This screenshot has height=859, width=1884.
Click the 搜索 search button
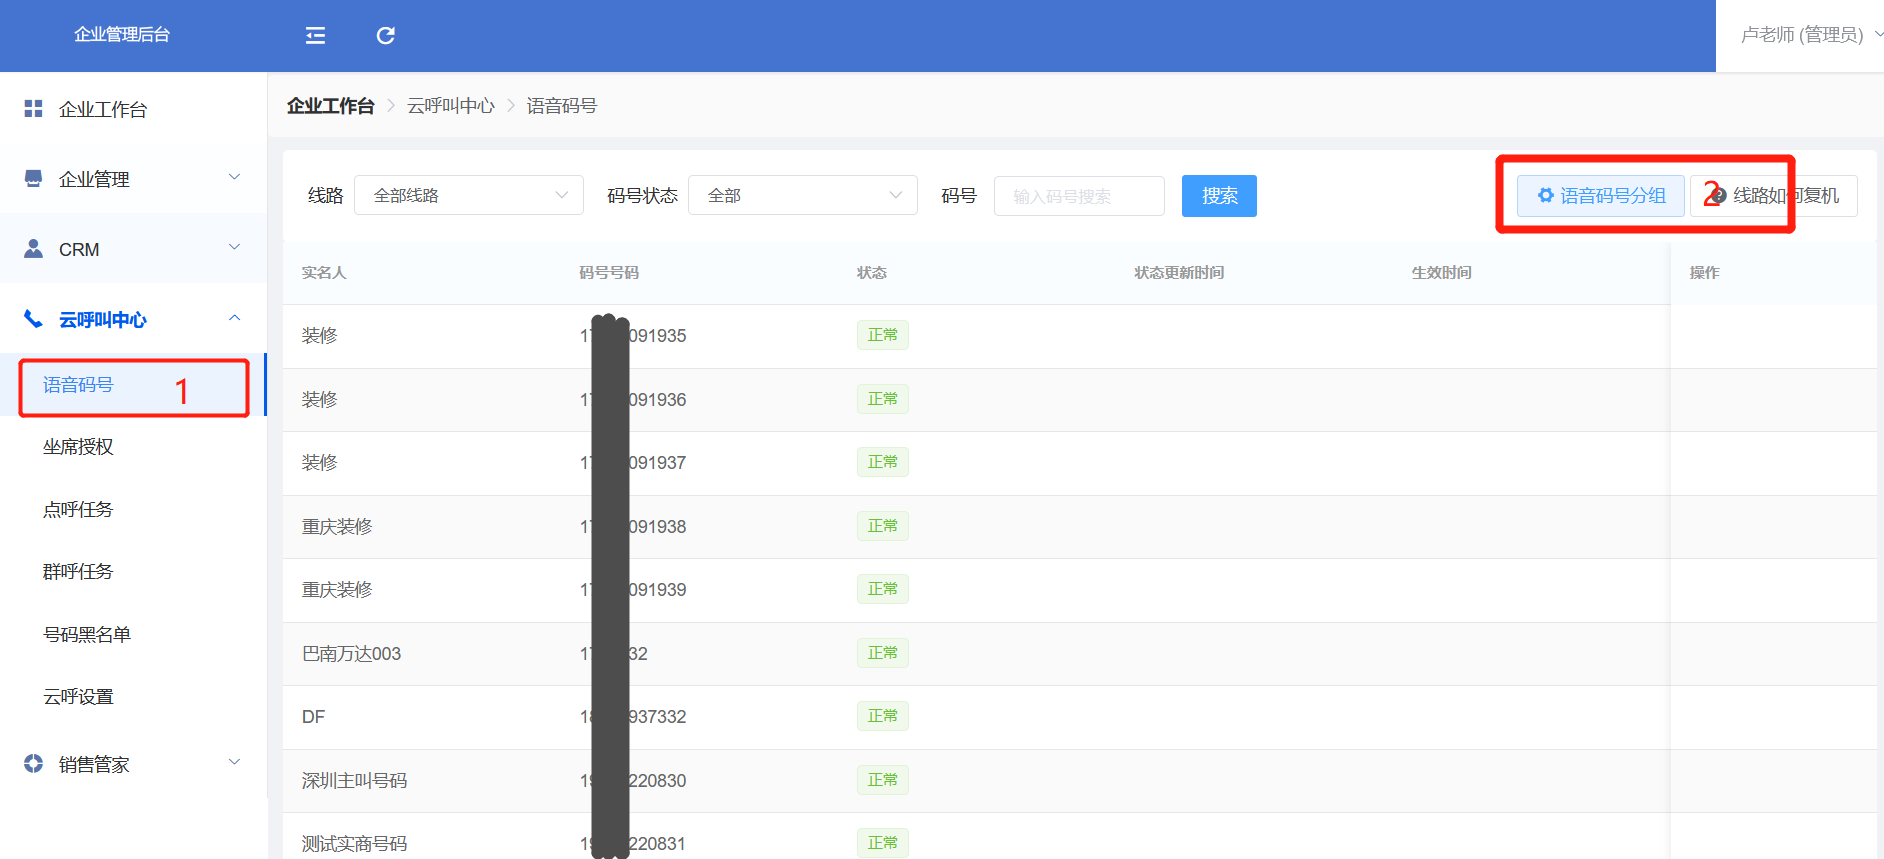tap(1219, 196)
